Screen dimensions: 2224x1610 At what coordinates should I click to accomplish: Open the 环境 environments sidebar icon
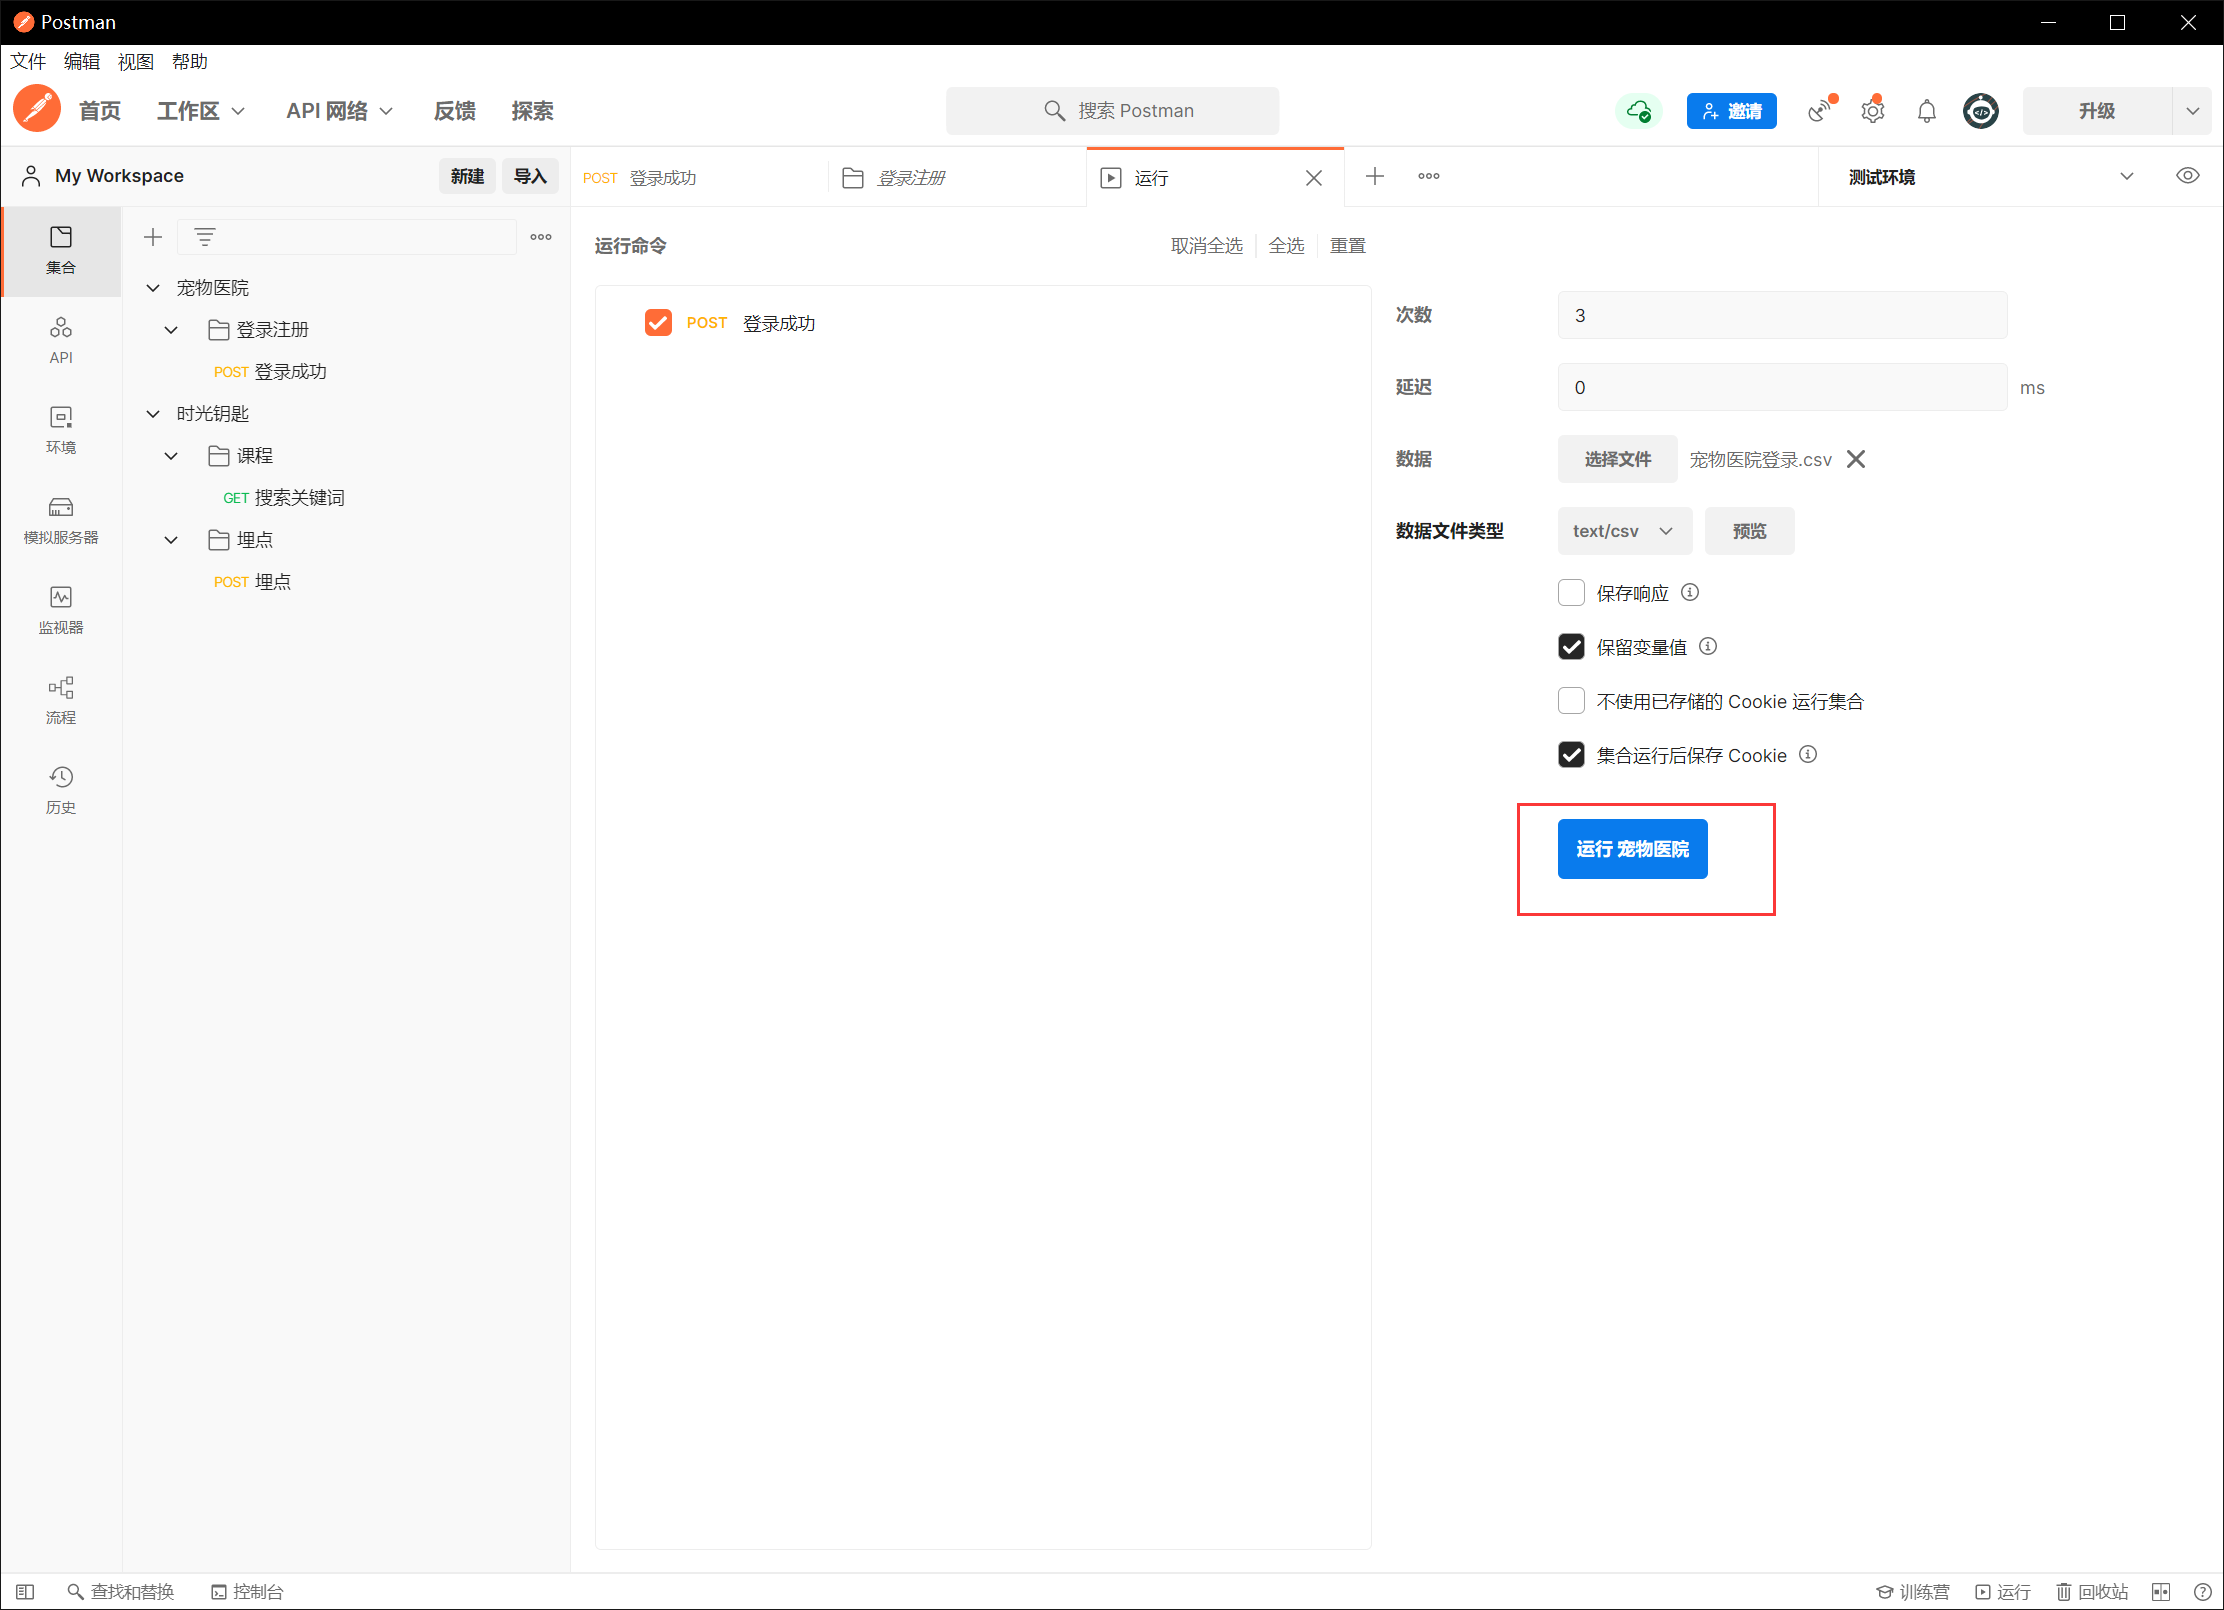click(x=60, y=429)
